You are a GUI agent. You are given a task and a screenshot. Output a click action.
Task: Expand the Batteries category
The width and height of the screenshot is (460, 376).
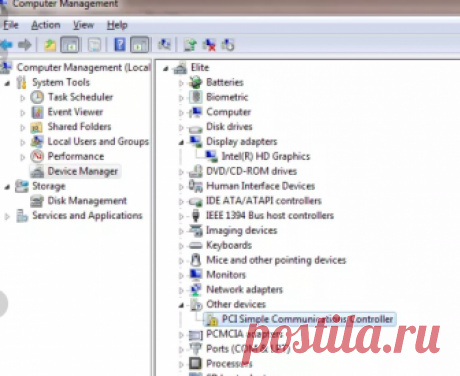(x=181, y=83)
